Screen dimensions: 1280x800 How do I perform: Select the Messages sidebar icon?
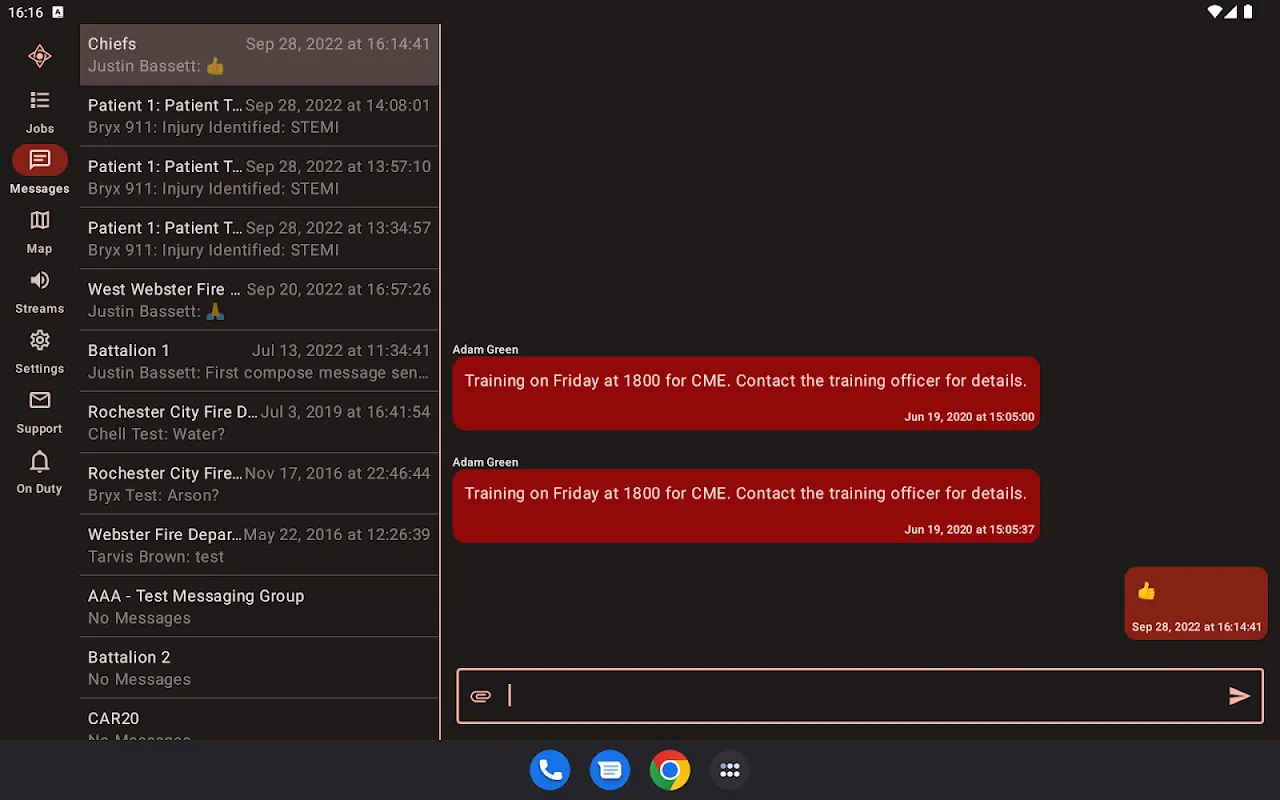[40, 160]
